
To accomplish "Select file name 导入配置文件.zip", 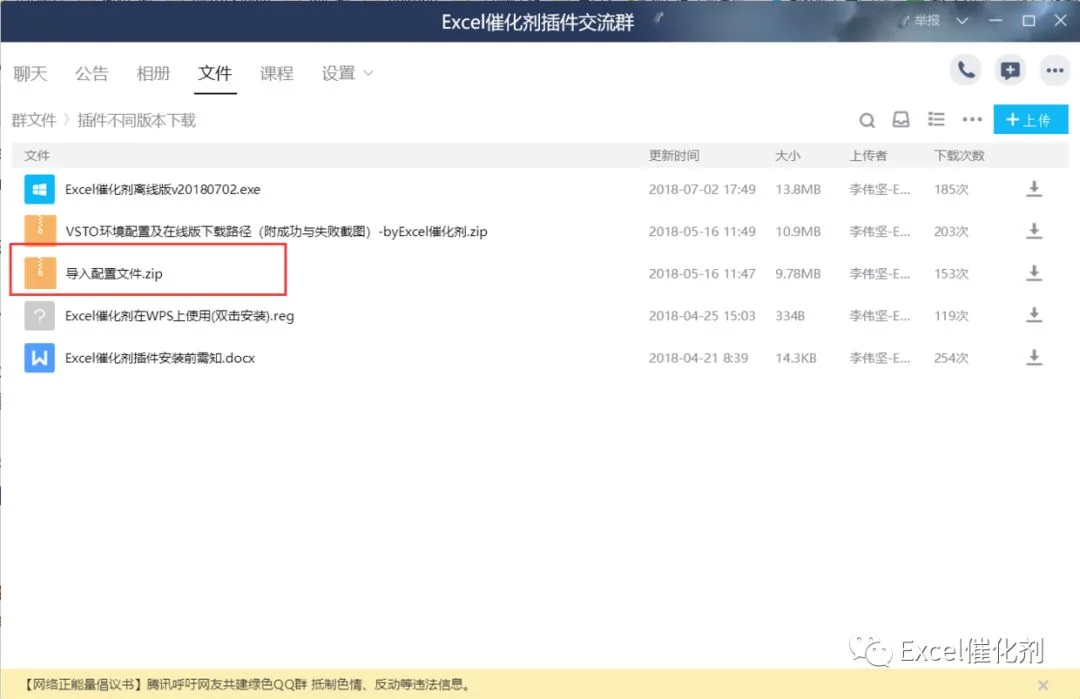I will pyautogui.click(x=114, y=273).
